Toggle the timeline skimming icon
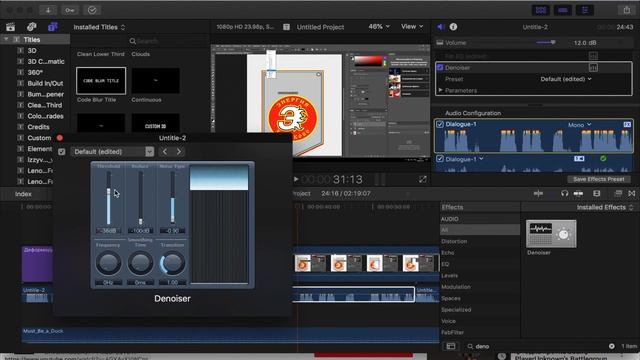The height and width of the screenshot is (360, 640). click(x=538, y=193)
